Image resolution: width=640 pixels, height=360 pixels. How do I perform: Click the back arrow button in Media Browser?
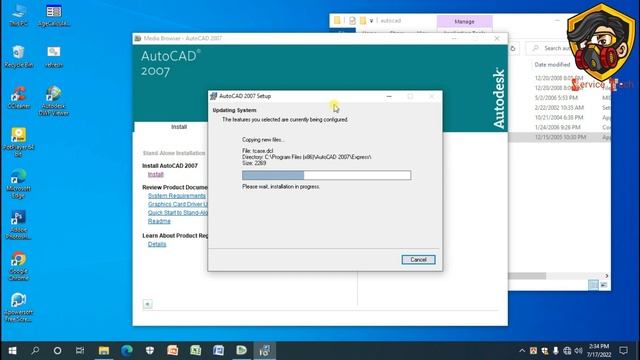(x=147, y=304)
